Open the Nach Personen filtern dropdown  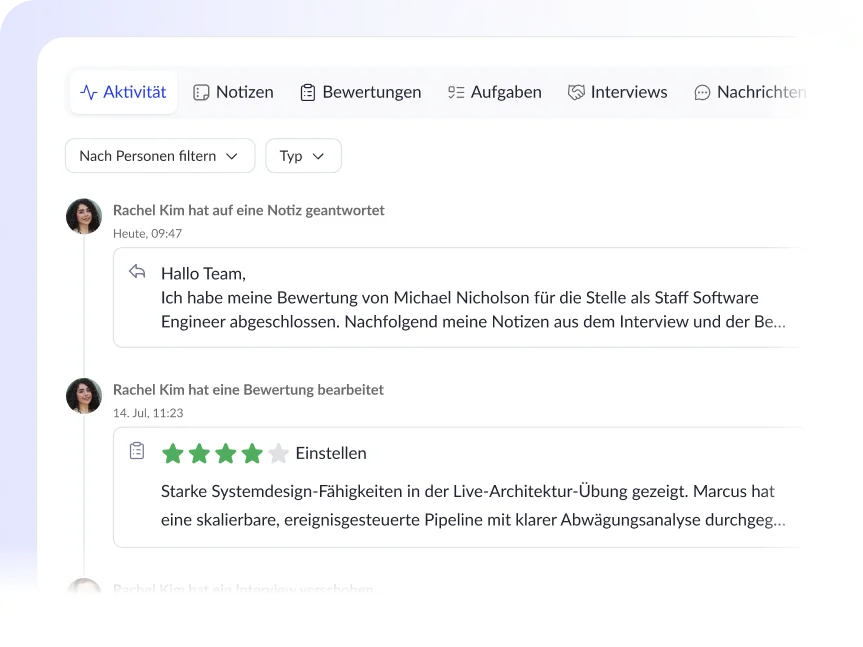(160, 156)
